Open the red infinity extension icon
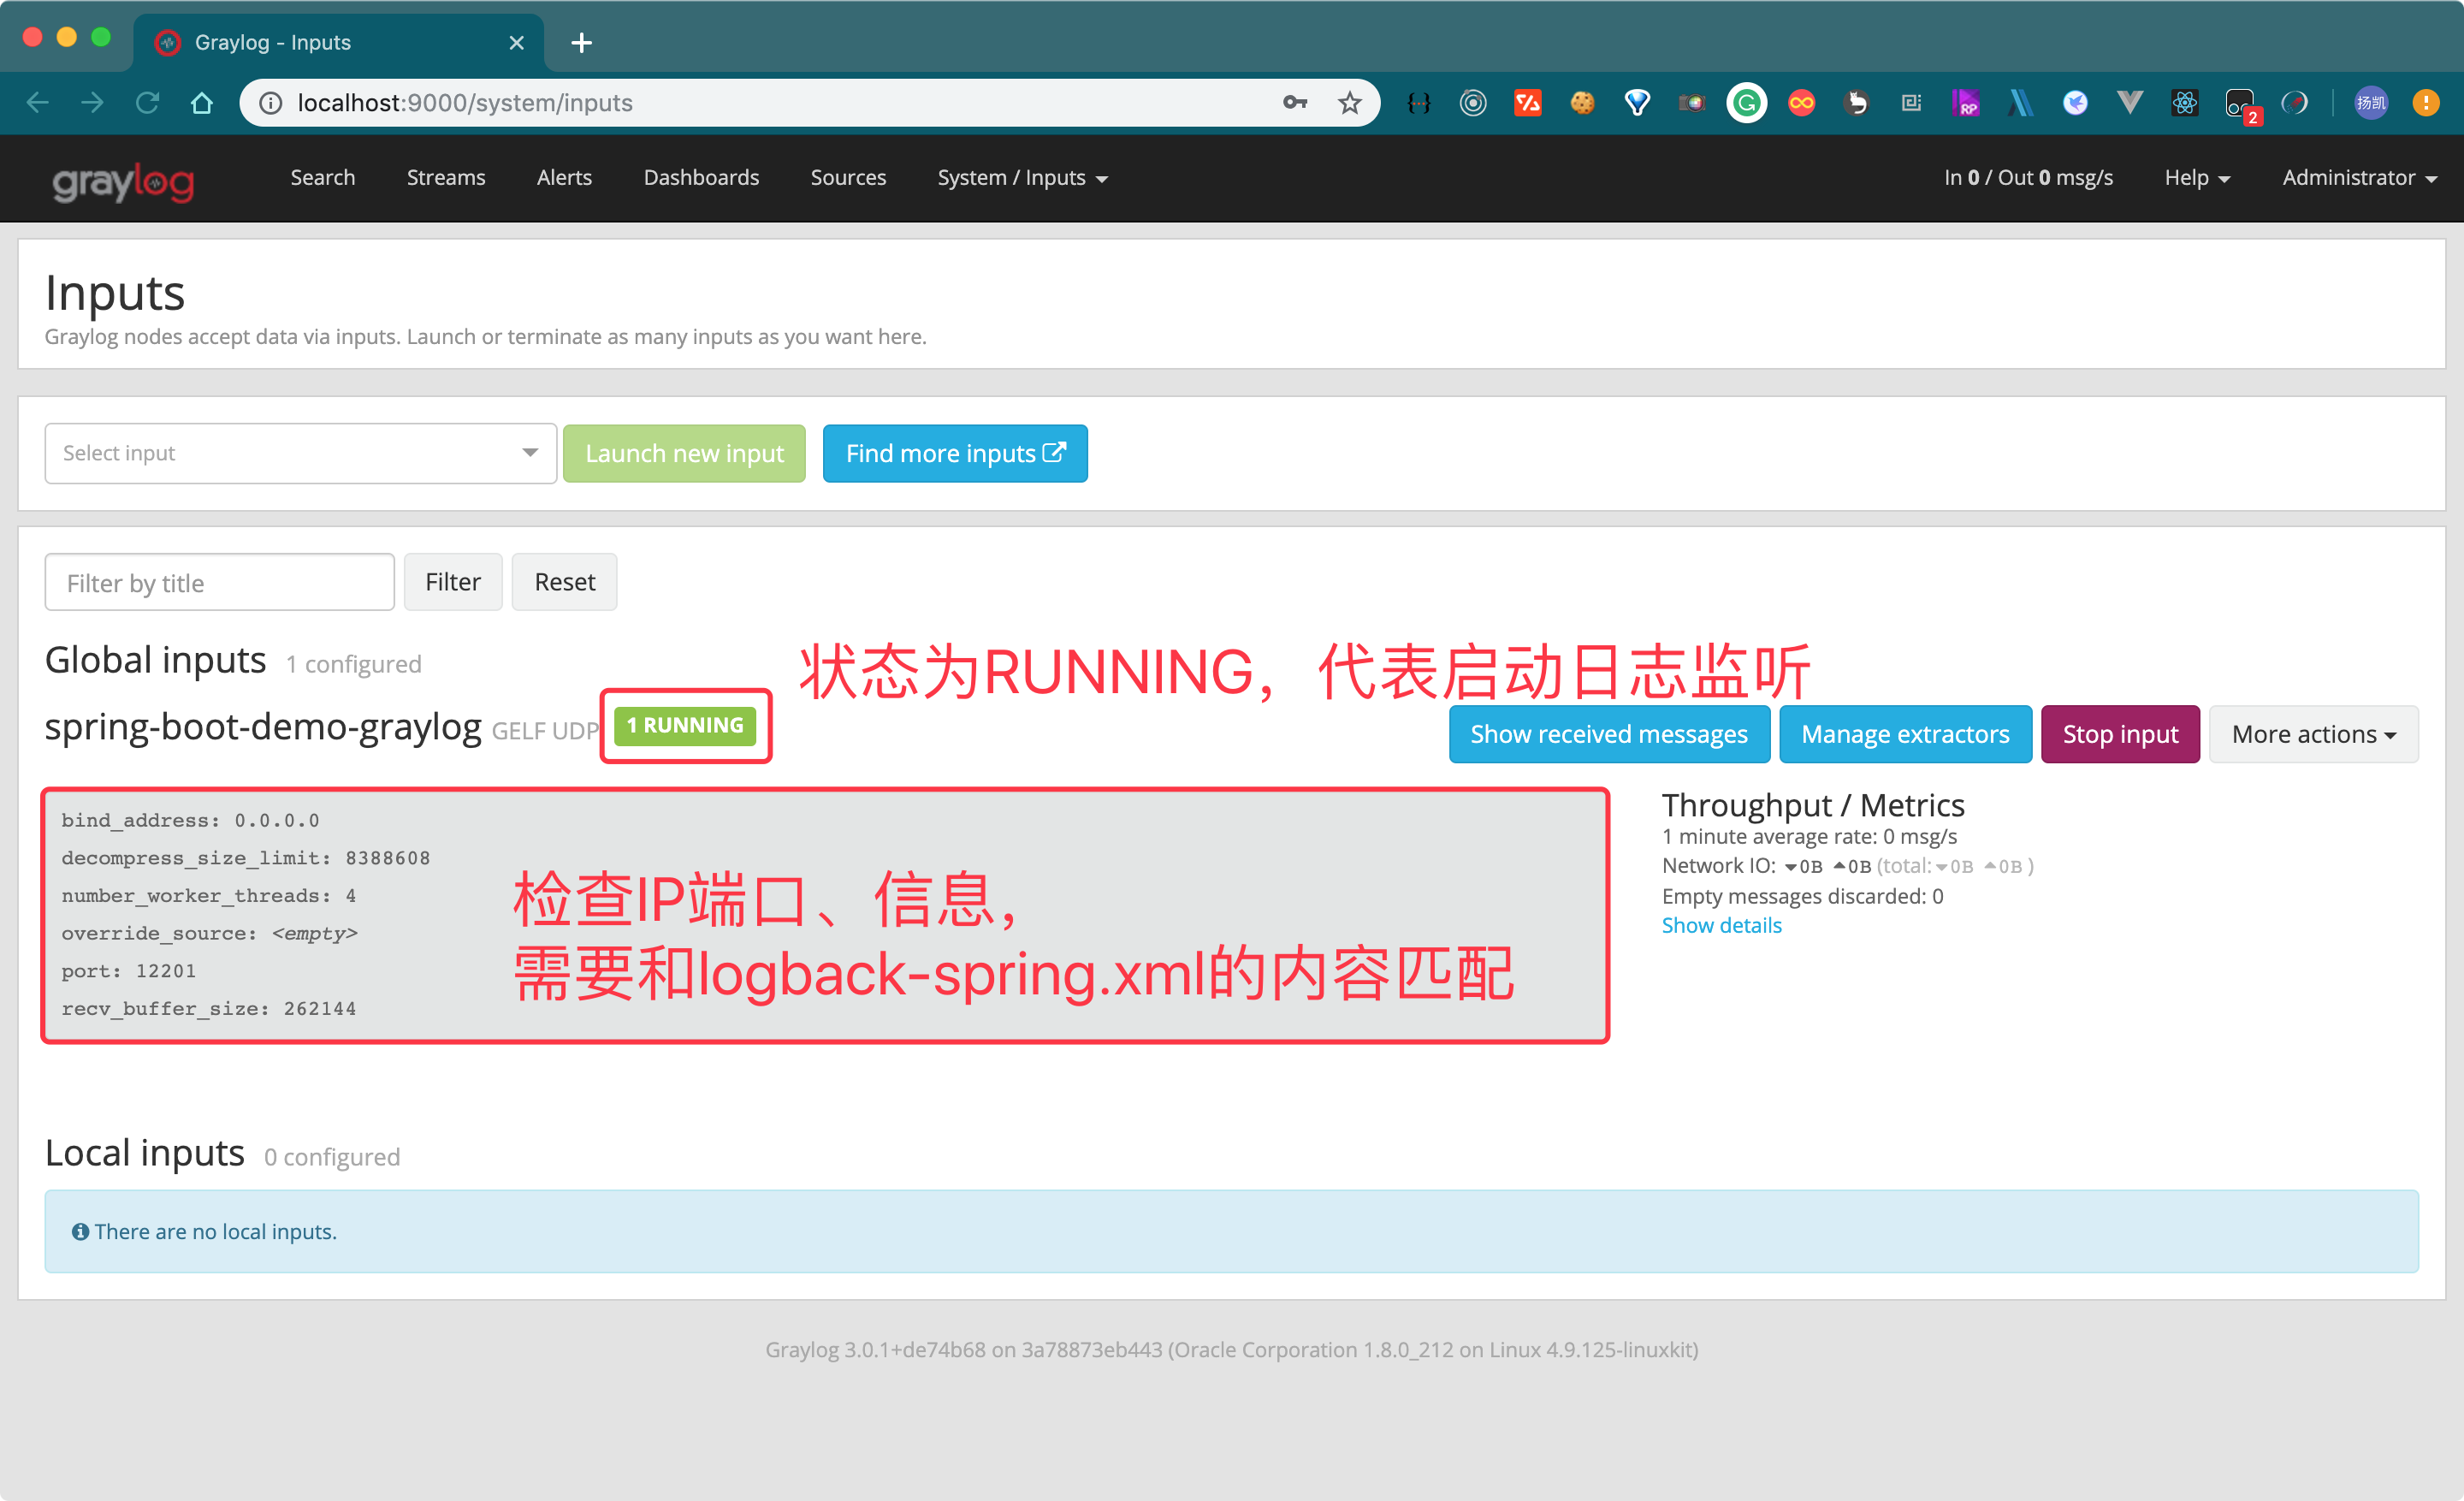The image size is (2464, 1501). pyautogui.click(x=1801, y=103)
